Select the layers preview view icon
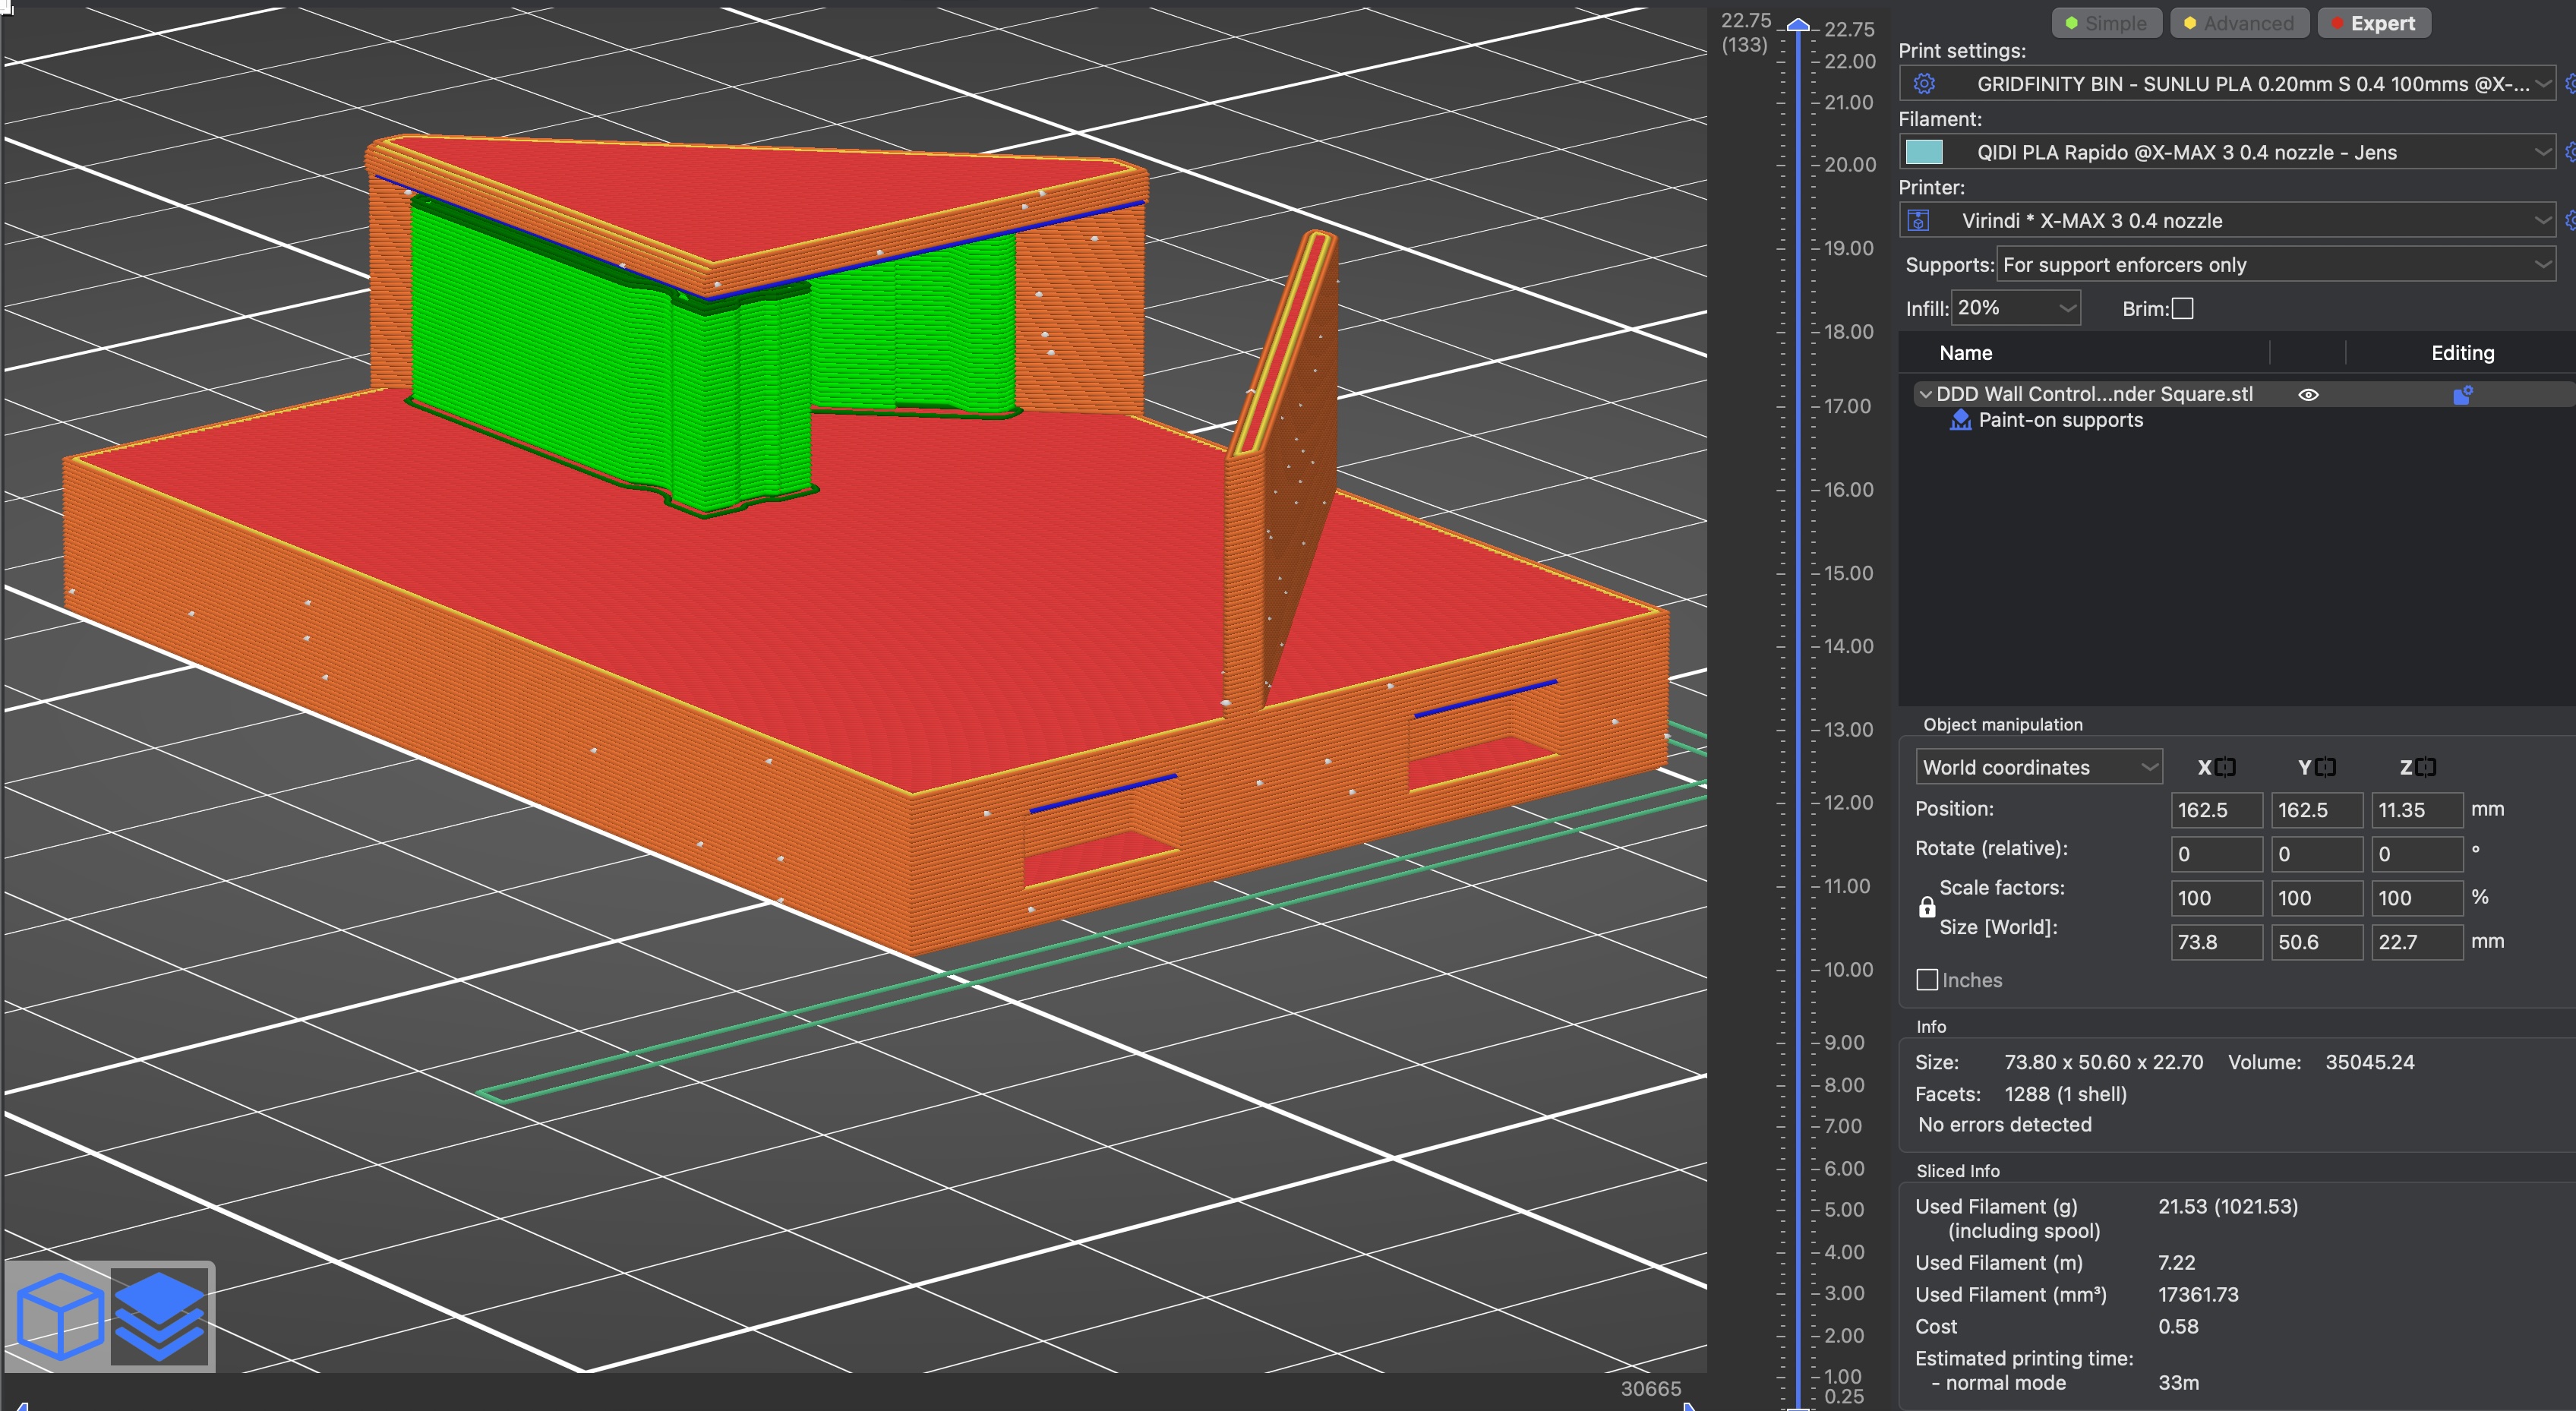 point(160,1315)
